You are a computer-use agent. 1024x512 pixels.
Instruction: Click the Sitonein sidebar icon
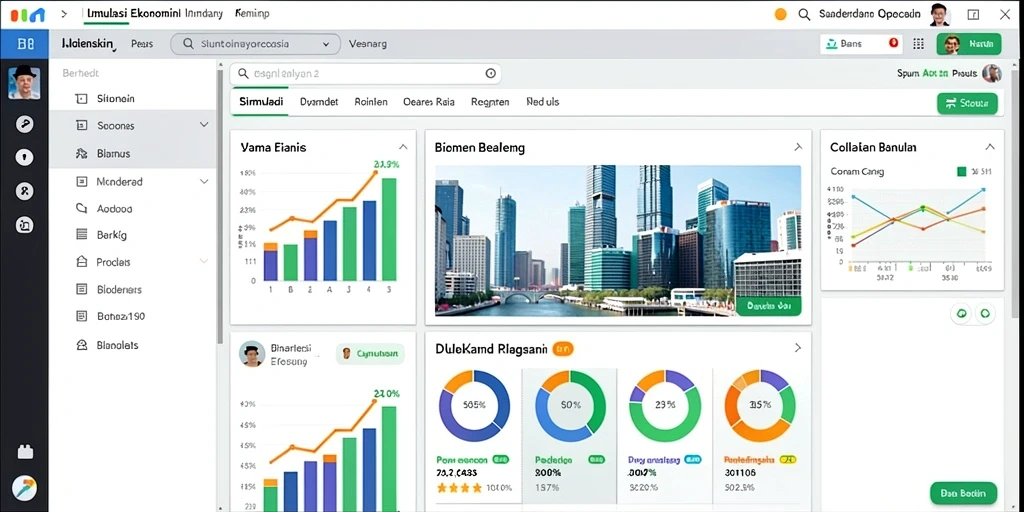click(x=82, y=99)
